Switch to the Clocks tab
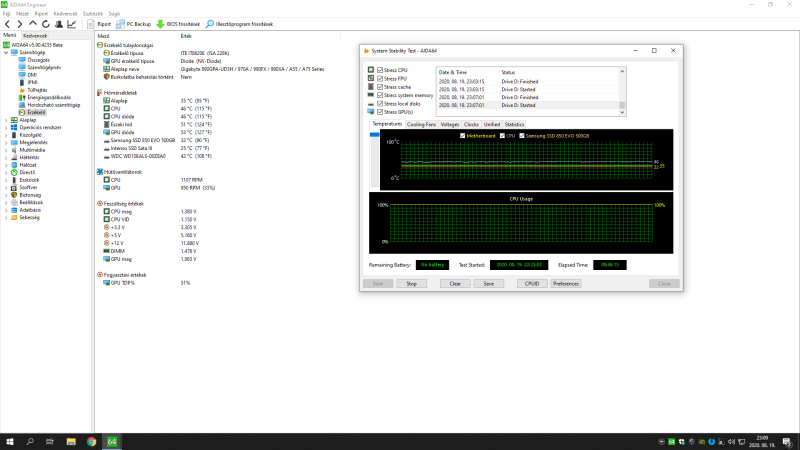 pyautogui.click(x=471, y=124)
